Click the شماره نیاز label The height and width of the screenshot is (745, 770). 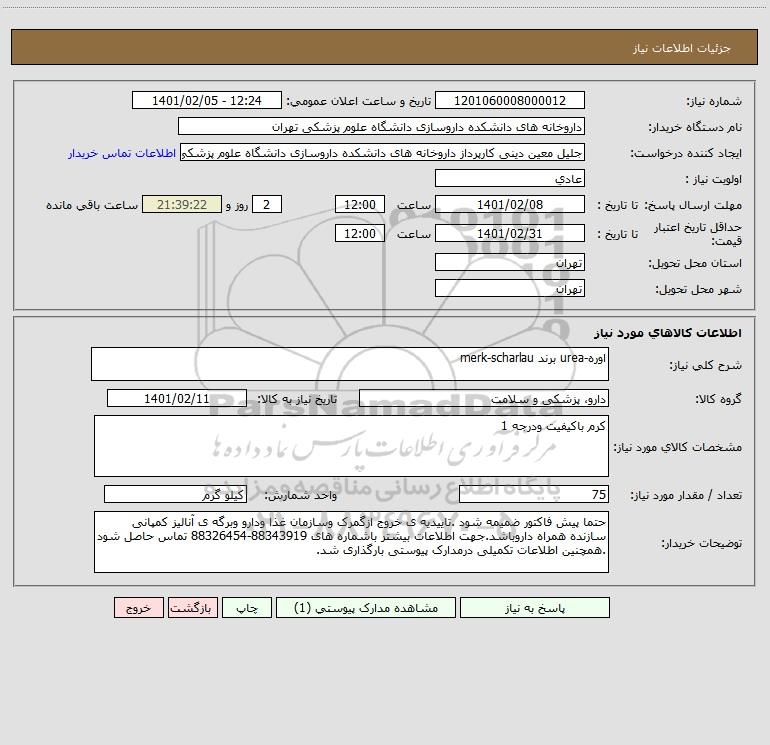click(x=714, y=101)
